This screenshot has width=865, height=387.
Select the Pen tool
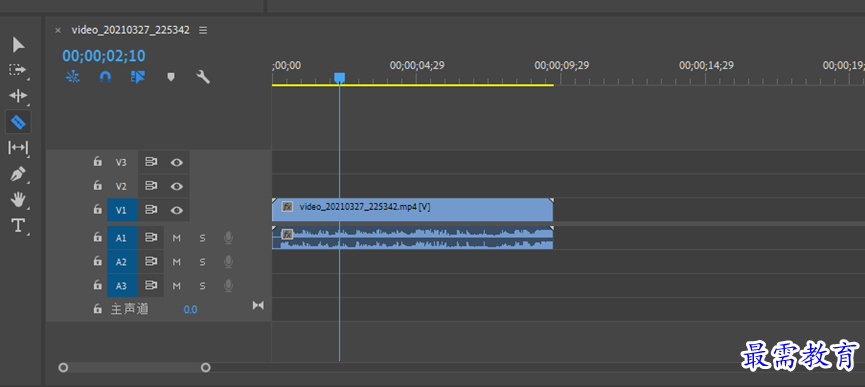pyautogui.click(x=18, y=174)
